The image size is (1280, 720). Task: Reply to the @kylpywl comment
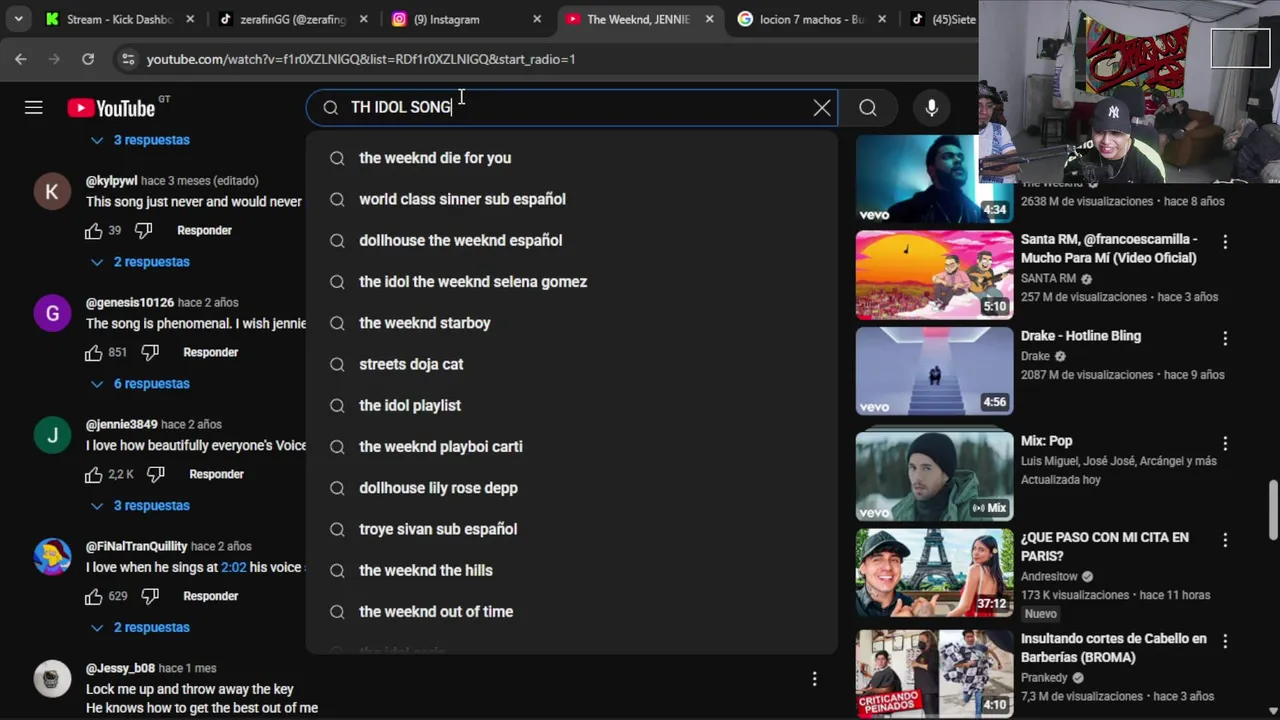coord(204,230)
